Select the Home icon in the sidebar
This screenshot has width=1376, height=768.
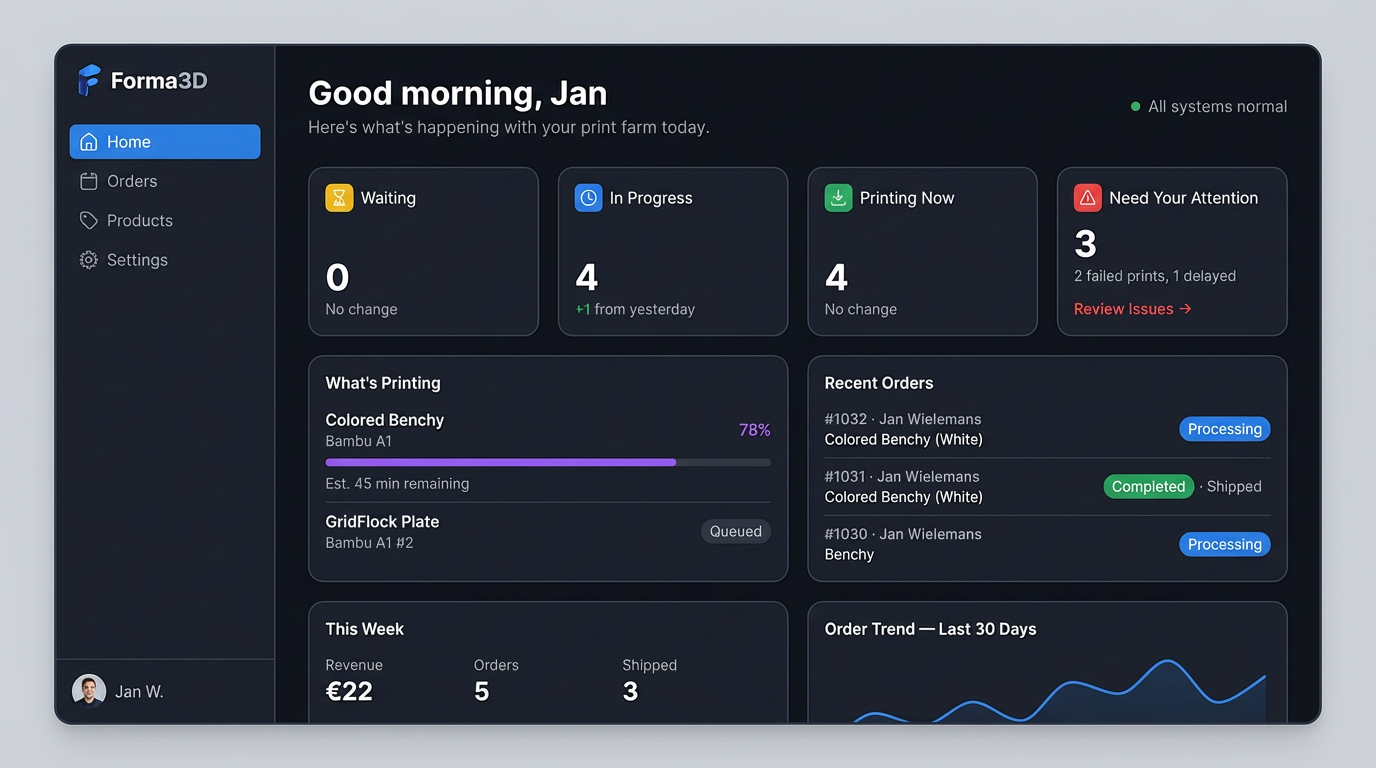click(88, 141)
